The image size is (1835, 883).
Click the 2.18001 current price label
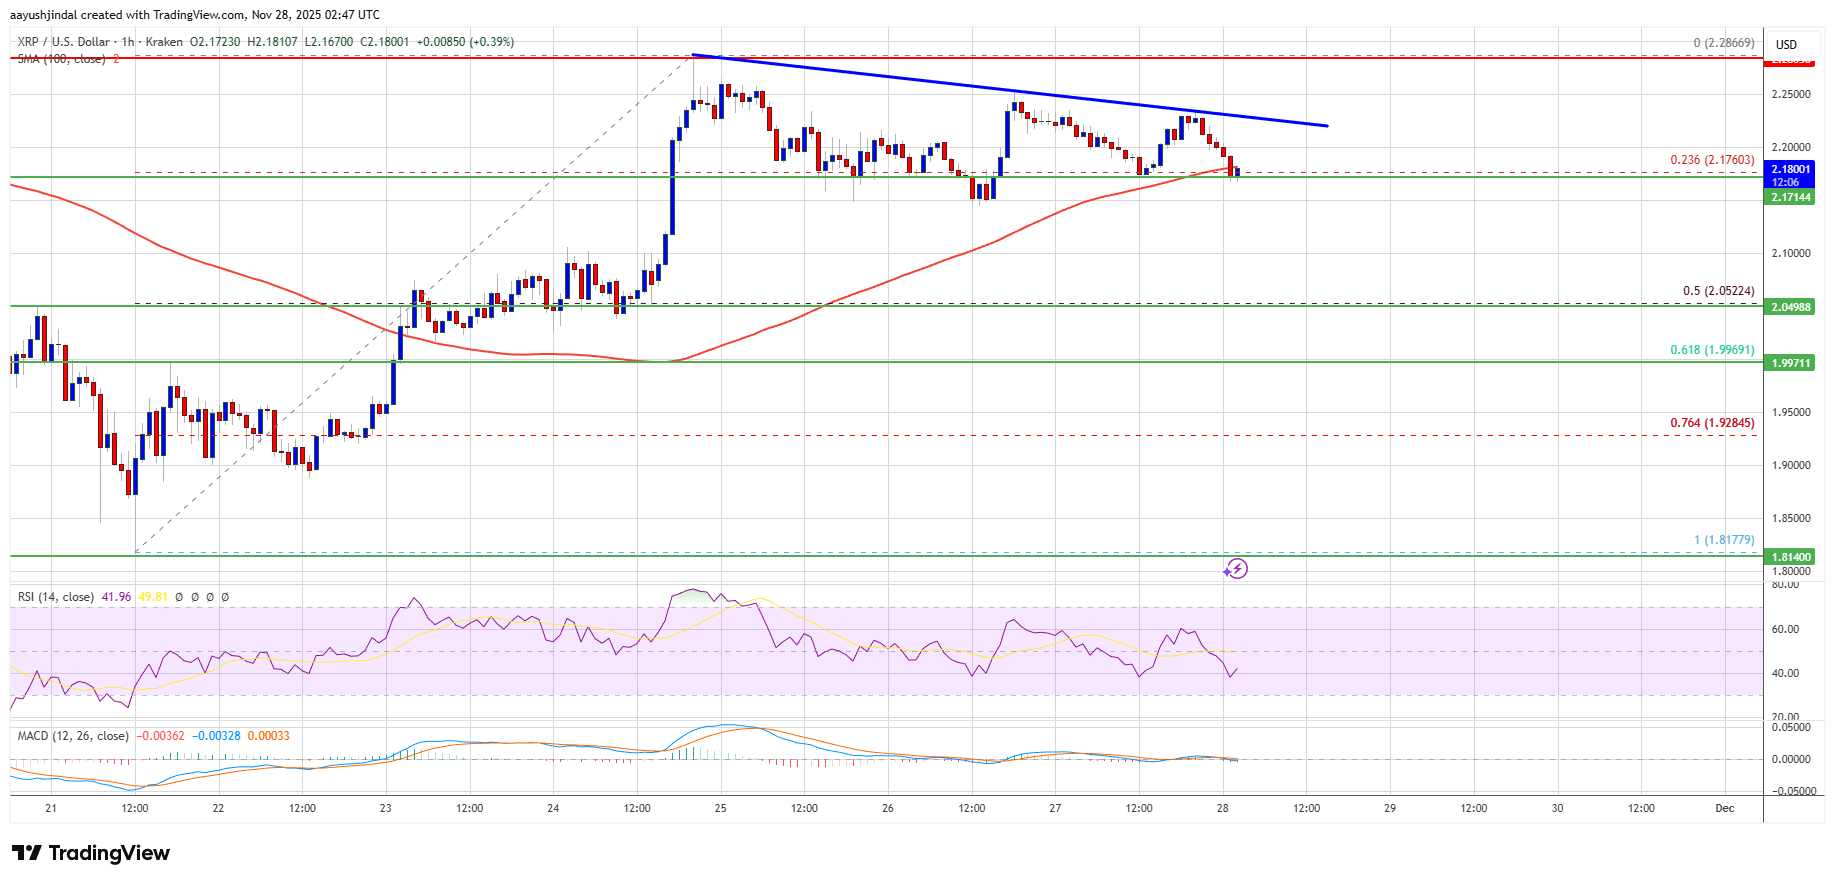(x=1791, y=170)
